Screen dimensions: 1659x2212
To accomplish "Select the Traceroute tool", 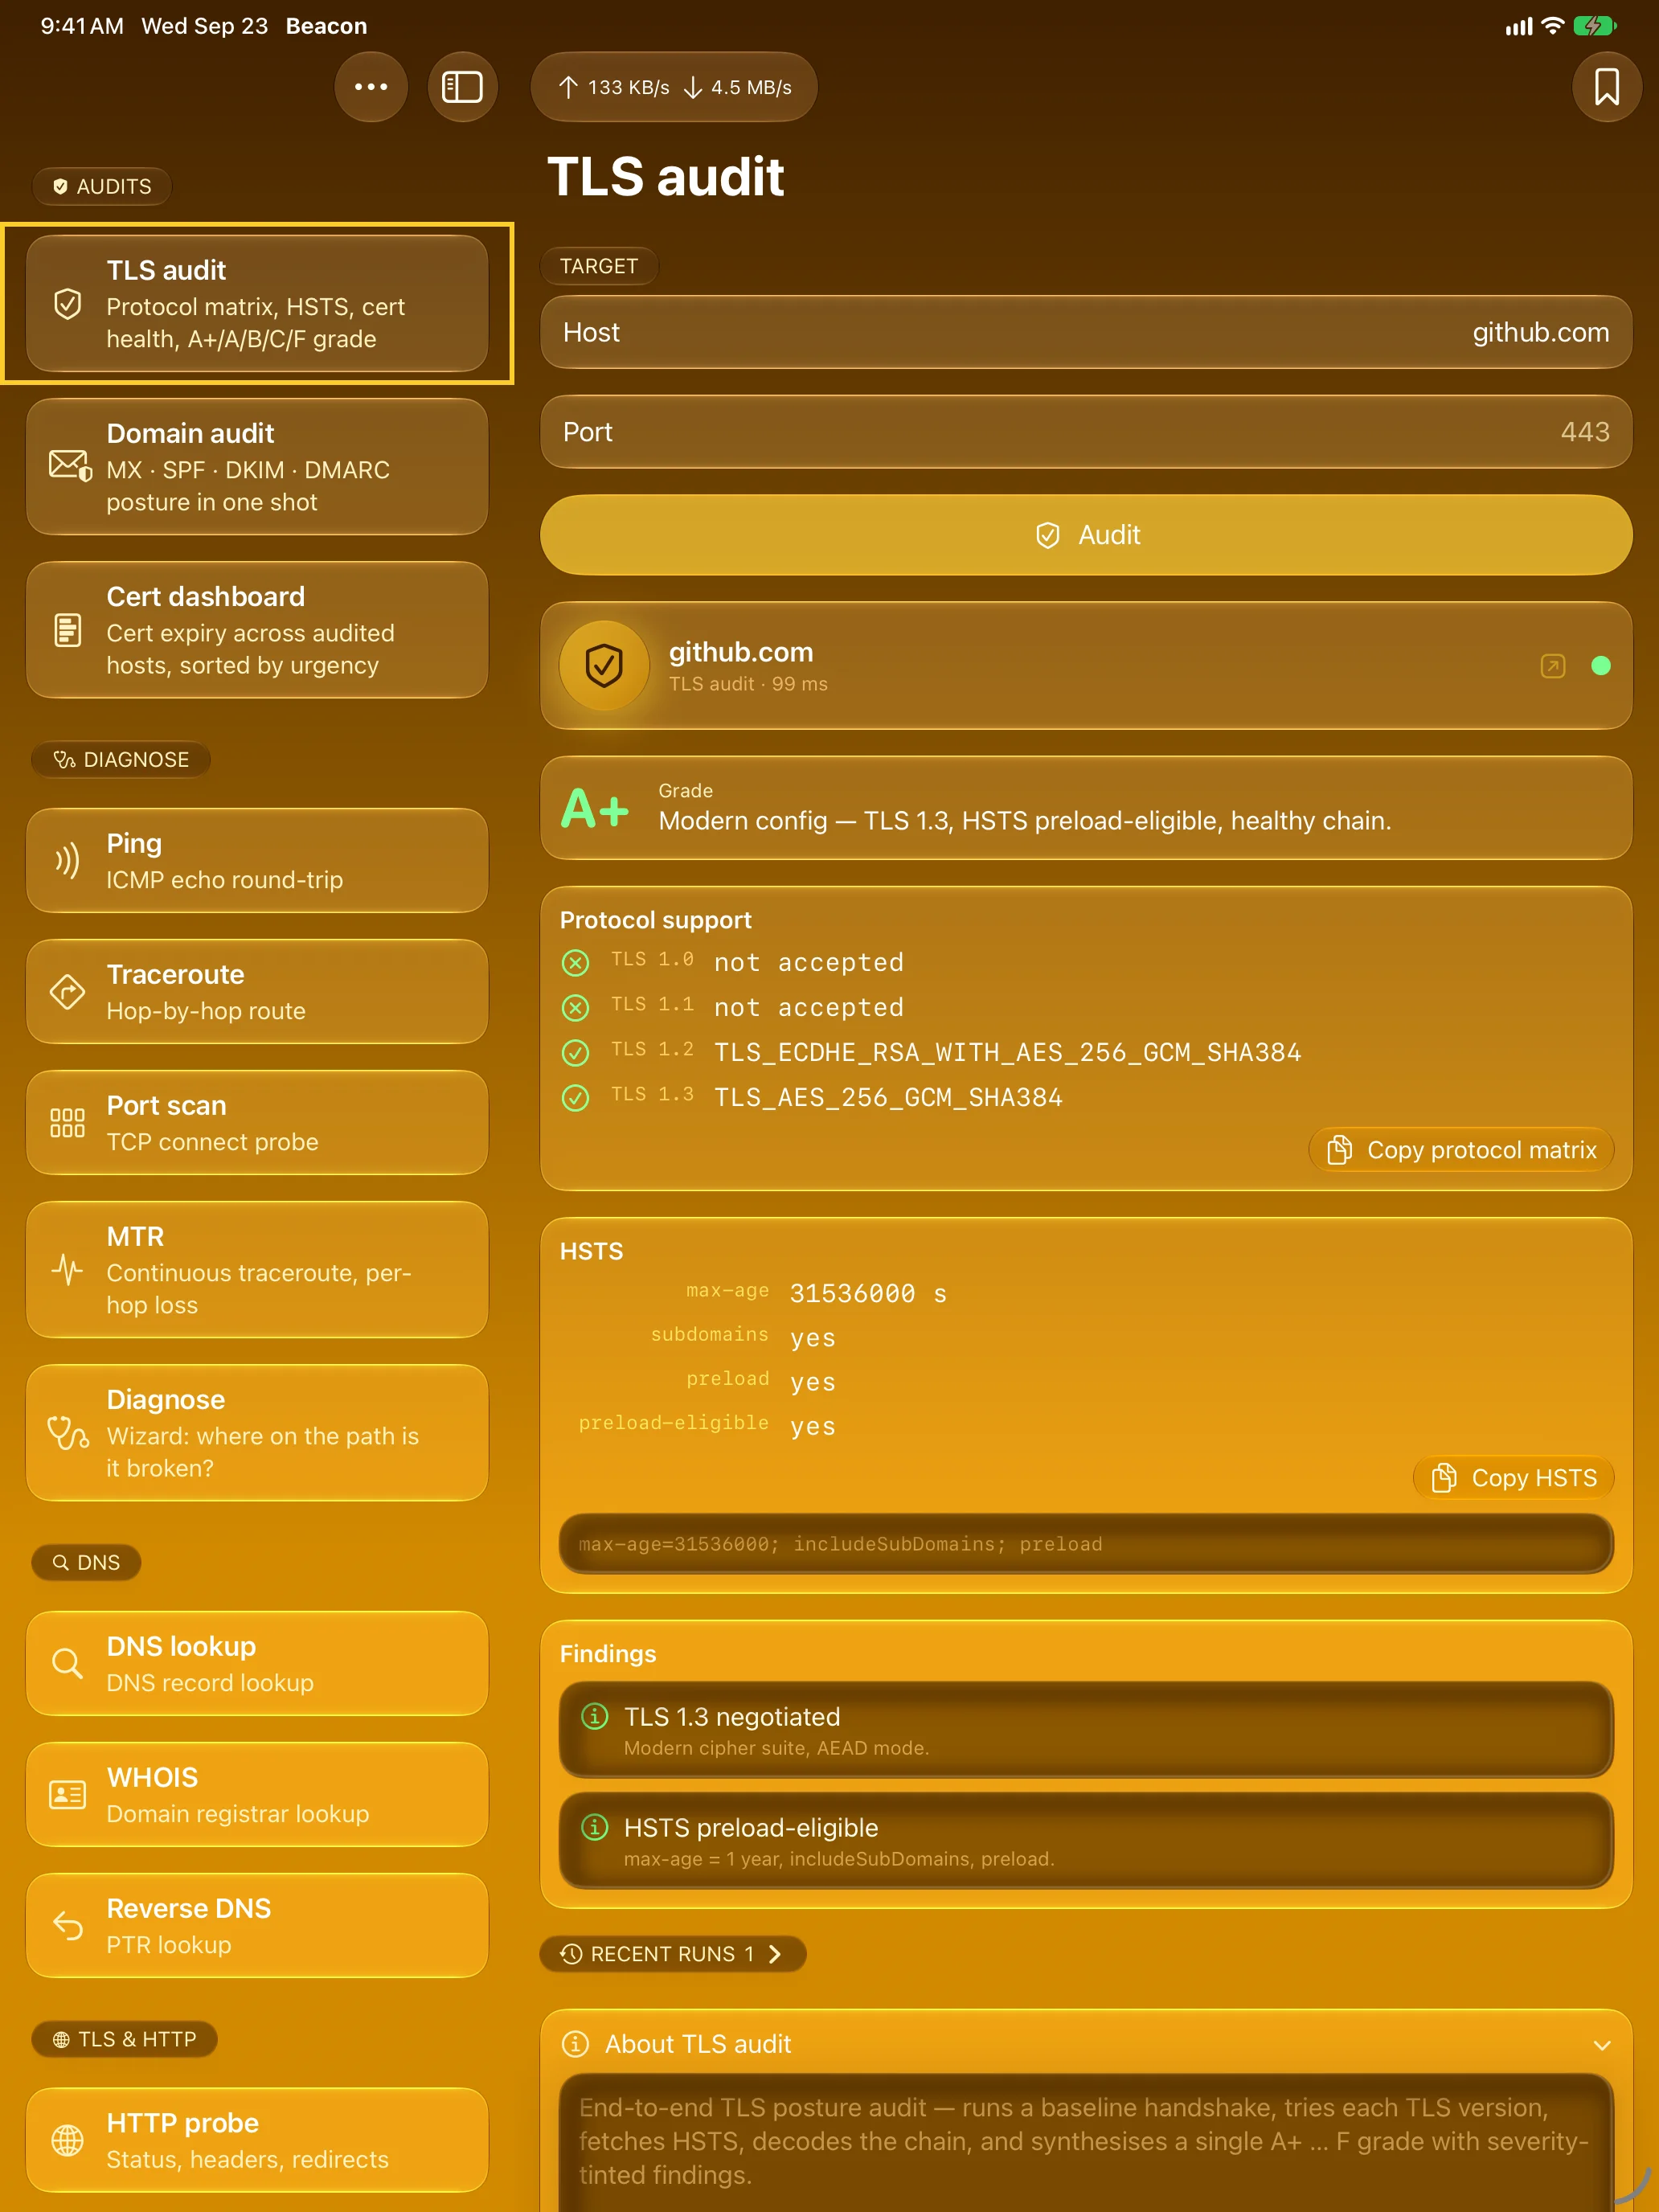I will click(257, 991).
